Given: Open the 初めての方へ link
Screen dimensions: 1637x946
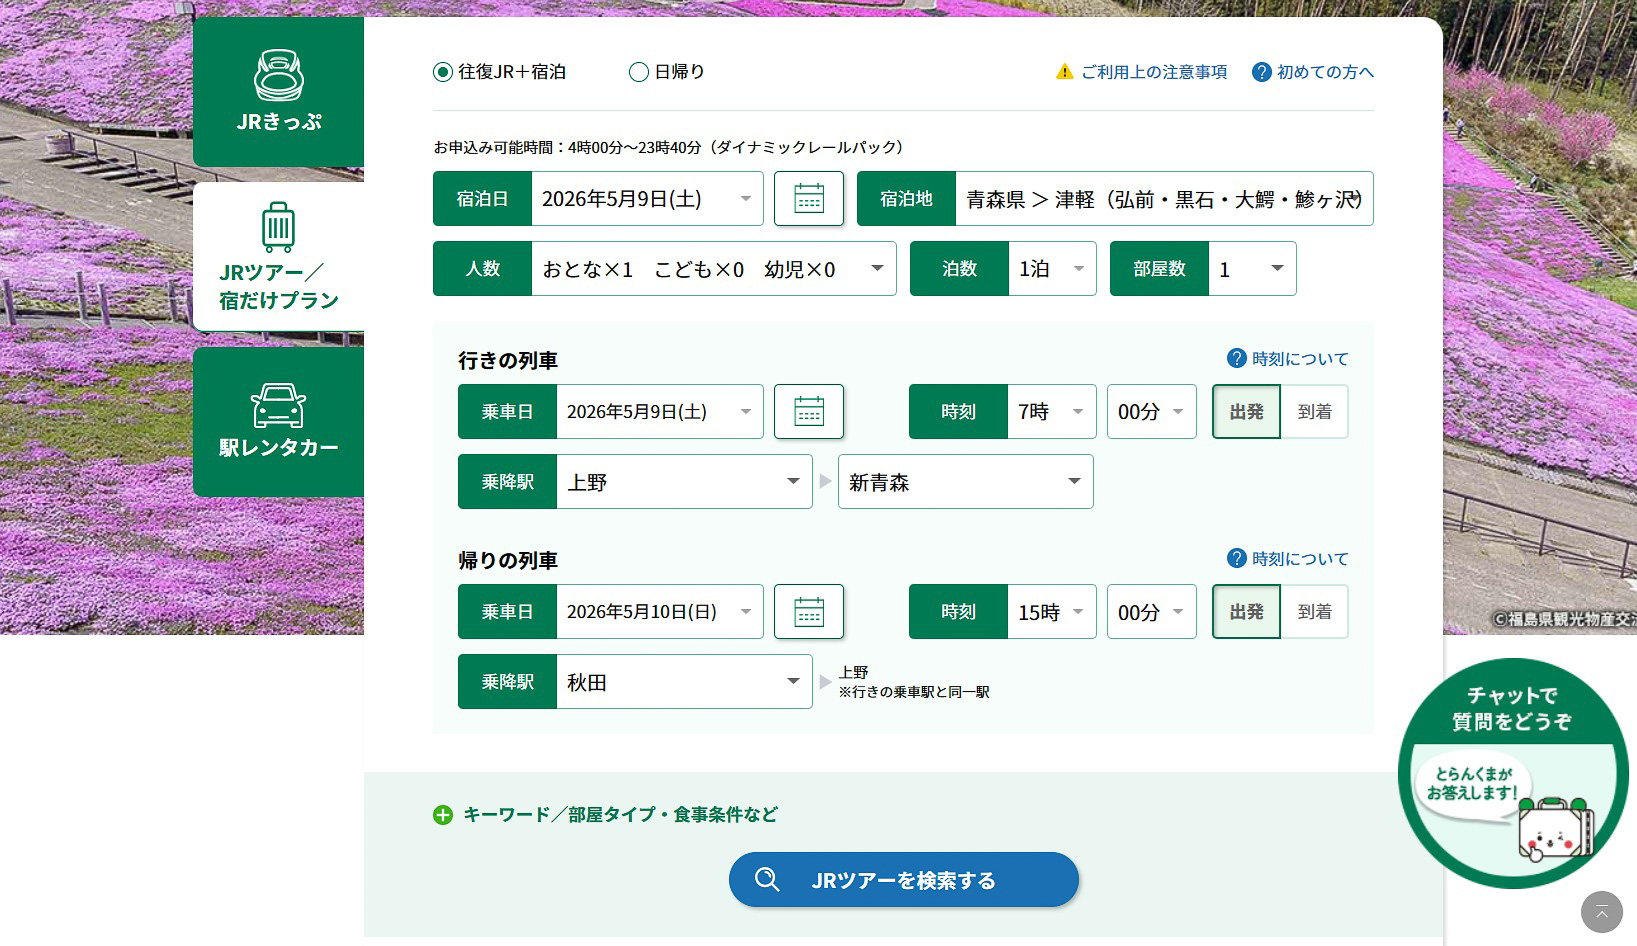Looking at the screenshot, I should point(1322,71).
